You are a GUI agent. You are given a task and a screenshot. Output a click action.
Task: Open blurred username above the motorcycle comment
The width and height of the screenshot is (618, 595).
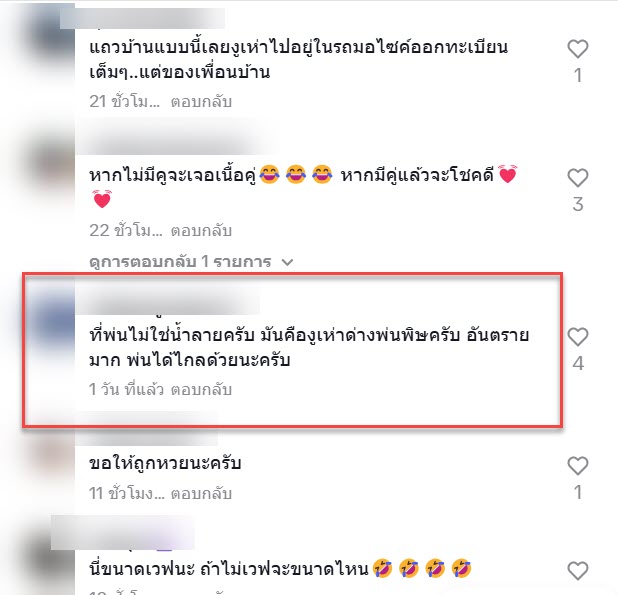[x=142, y=18]
